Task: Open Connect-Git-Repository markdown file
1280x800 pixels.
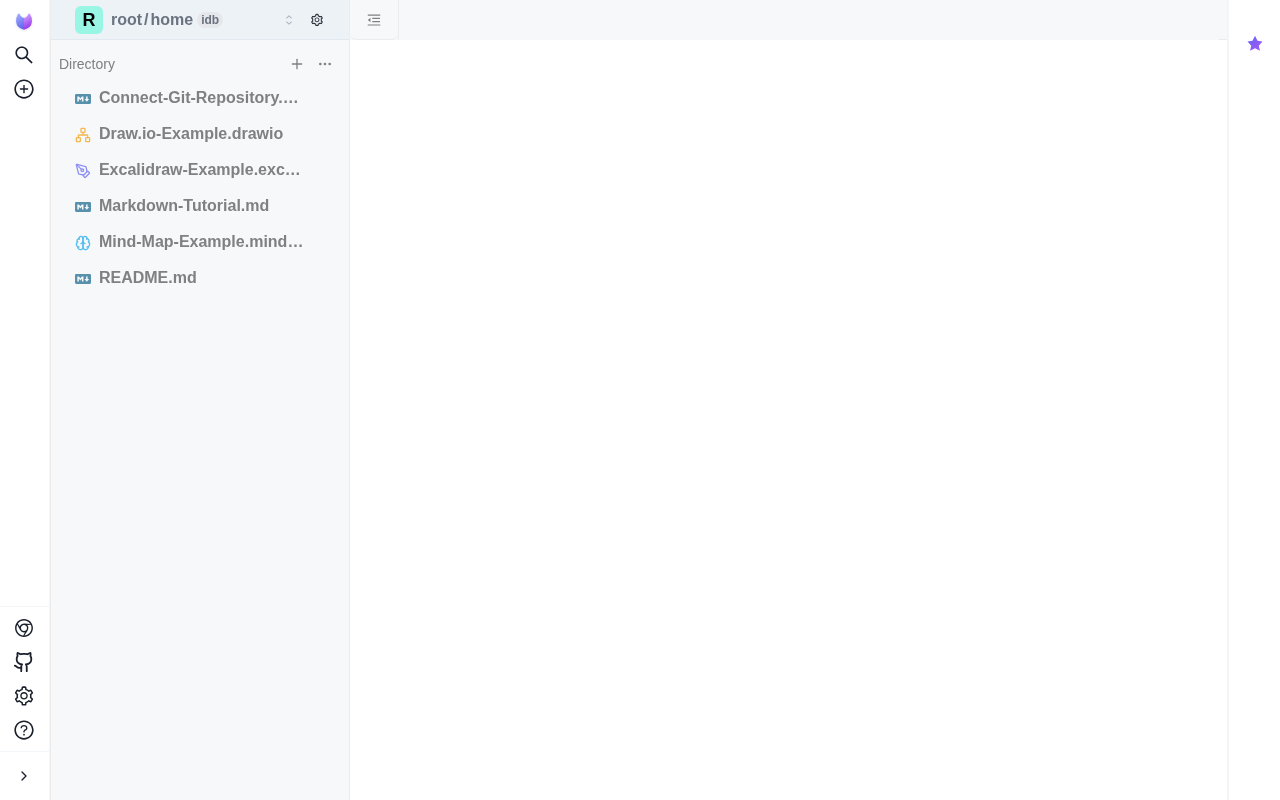Action: point(200,98)
